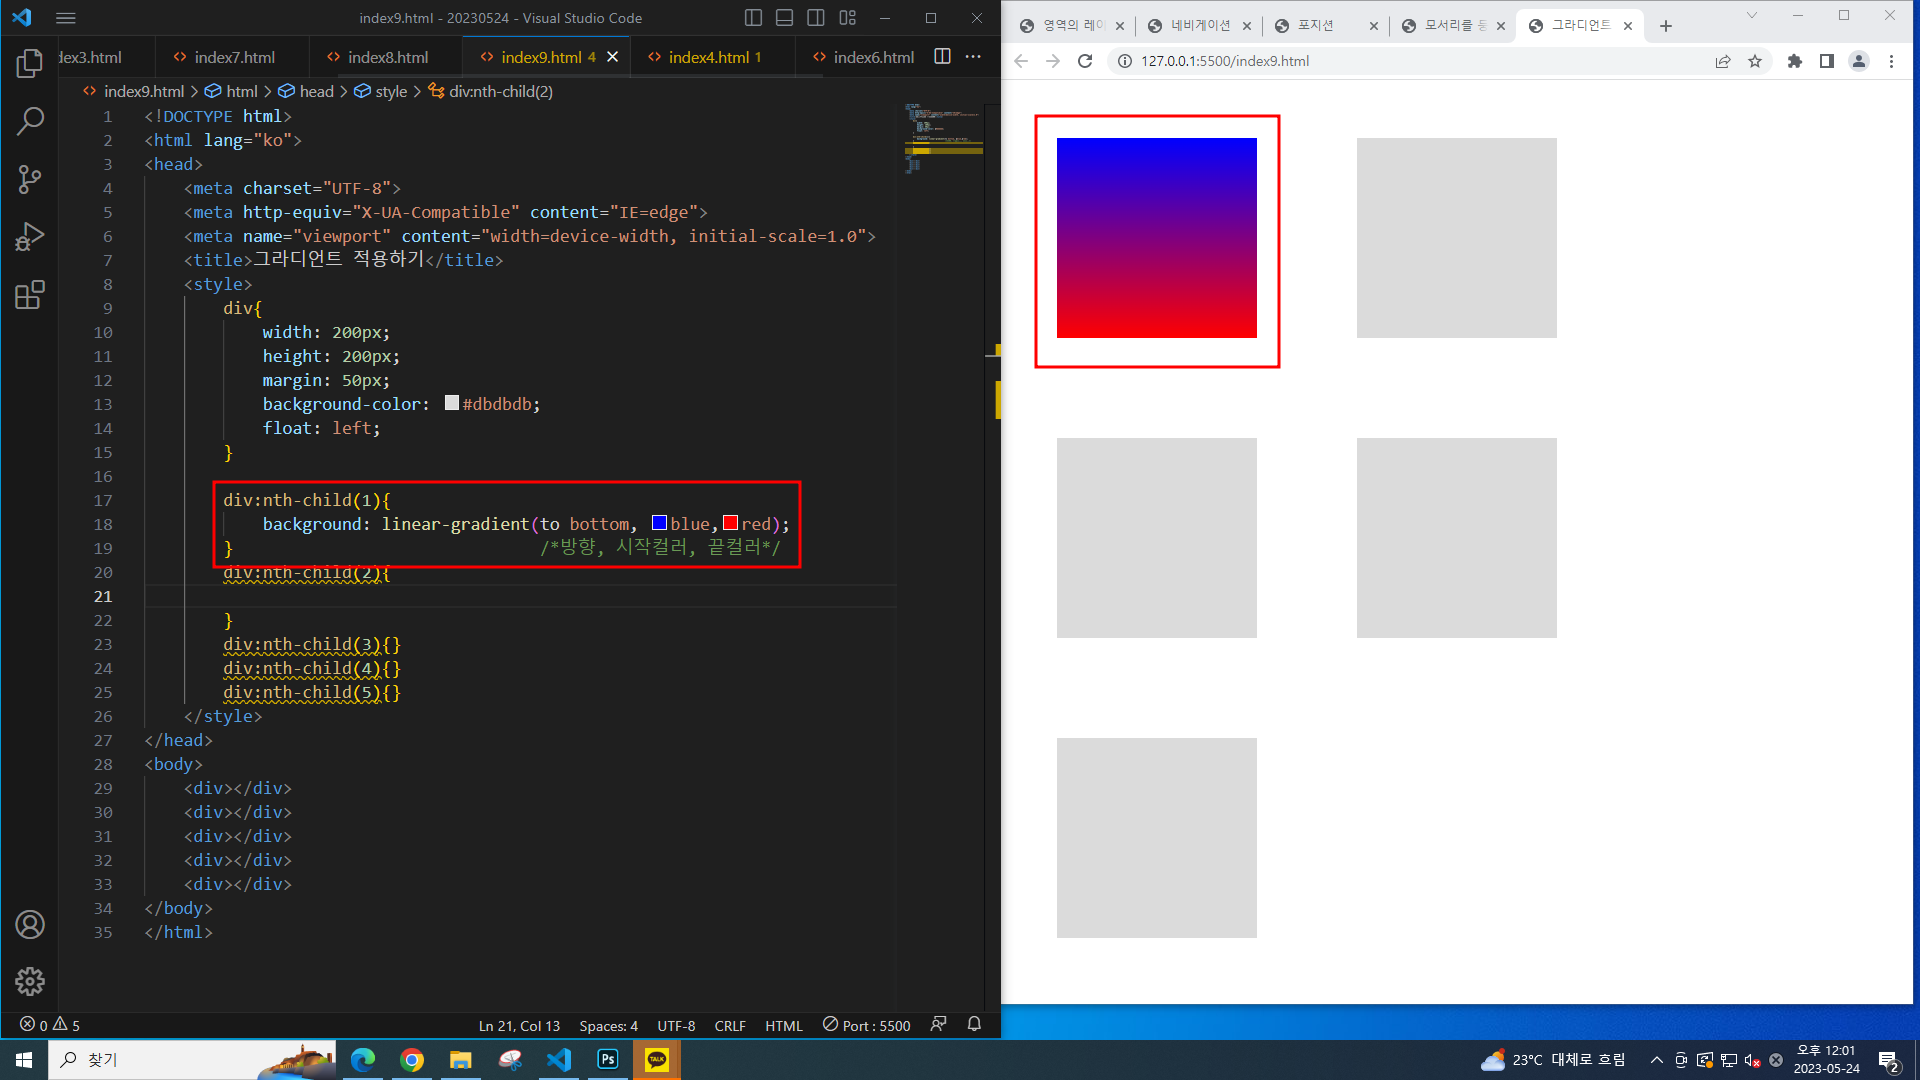The image size is (1920, 1080).
Task: Open the Extensions view
Action: tap(30, 295)
